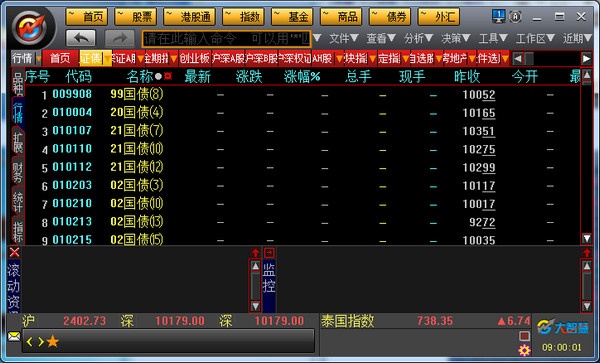
Task: Click the yellow star favorites icon
Action: pos(53,341)
